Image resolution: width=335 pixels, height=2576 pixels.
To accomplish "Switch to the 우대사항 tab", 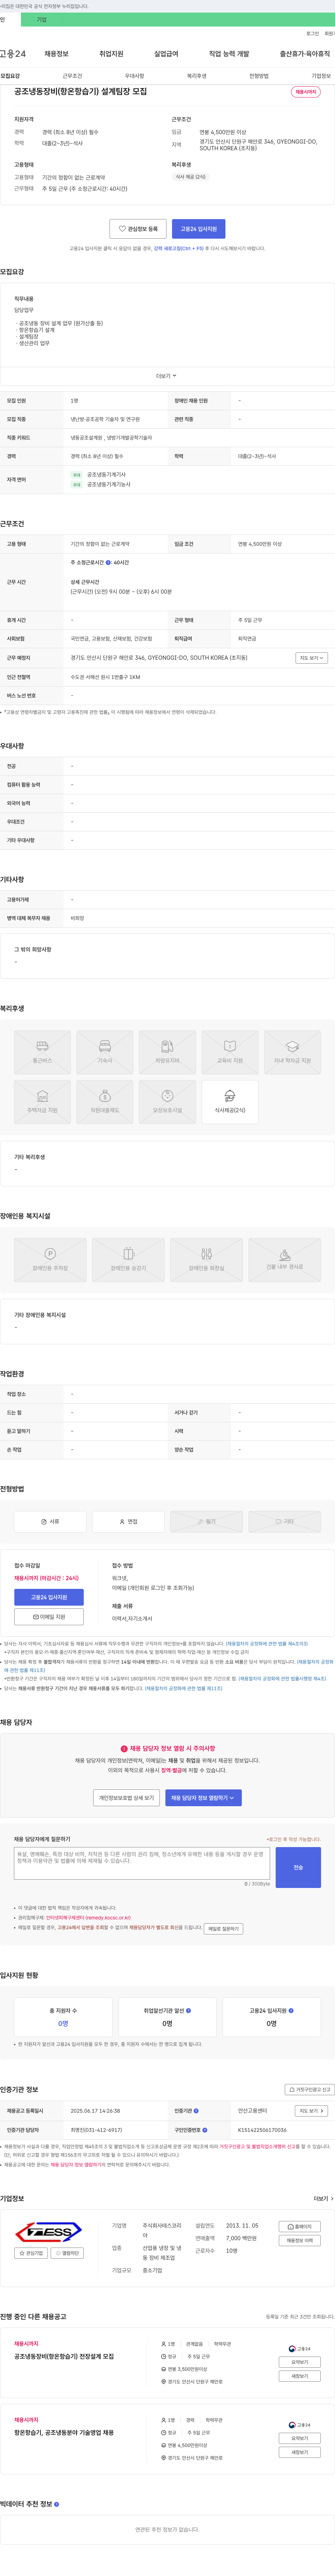I will 134,76.
